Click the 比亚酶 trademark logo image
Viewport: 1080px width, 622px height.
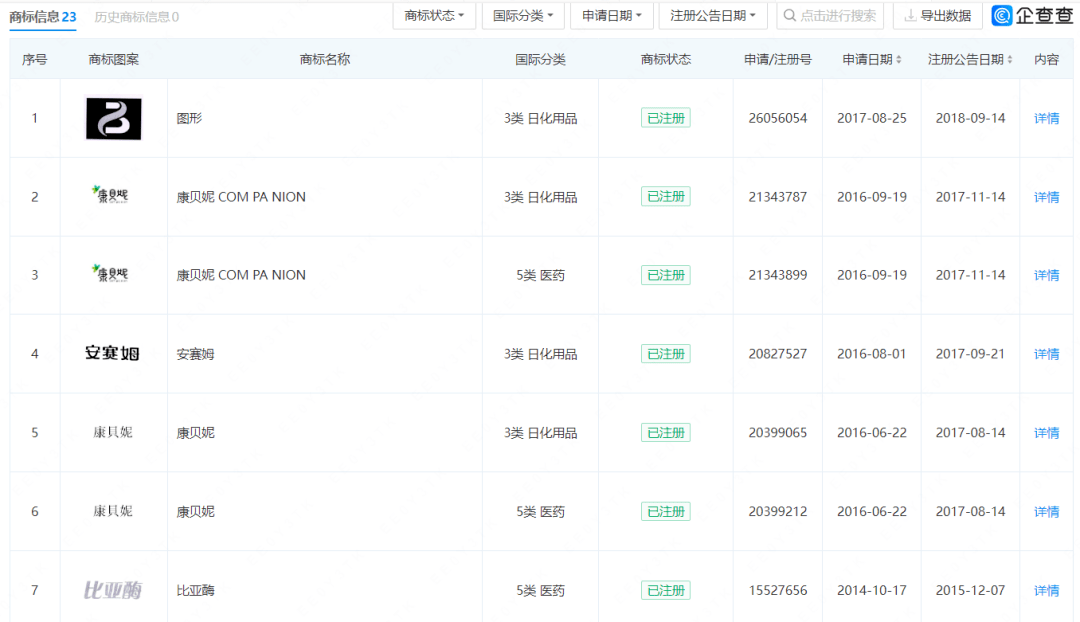113,590
